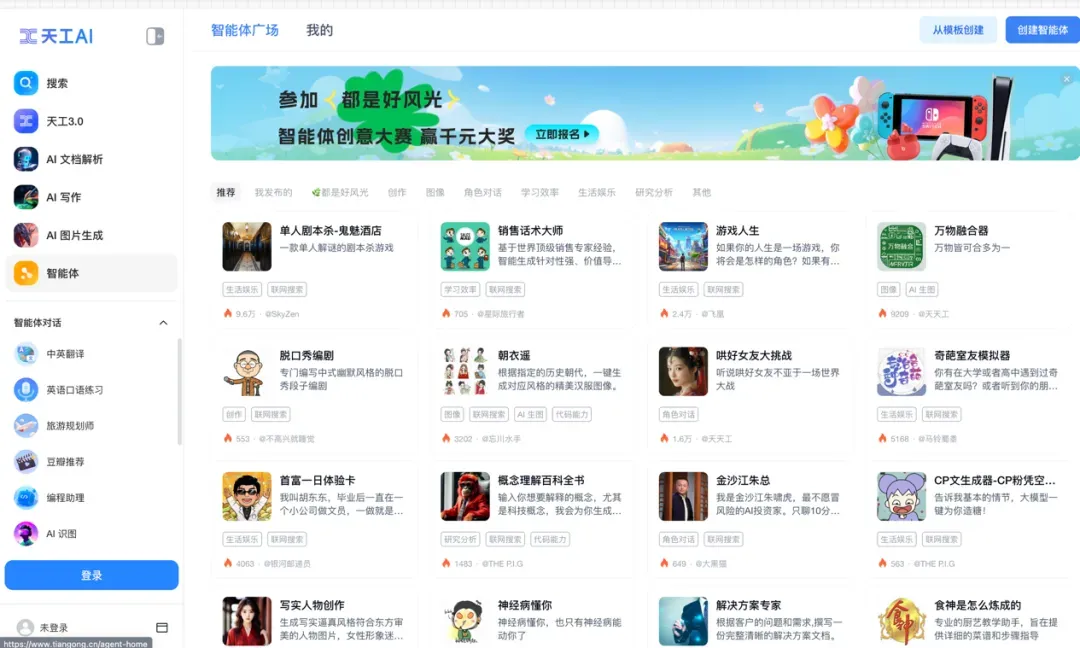Screen dimensions: 1080x648
Task: Select the 角色对话 category filter
Action: click(483, 192)
